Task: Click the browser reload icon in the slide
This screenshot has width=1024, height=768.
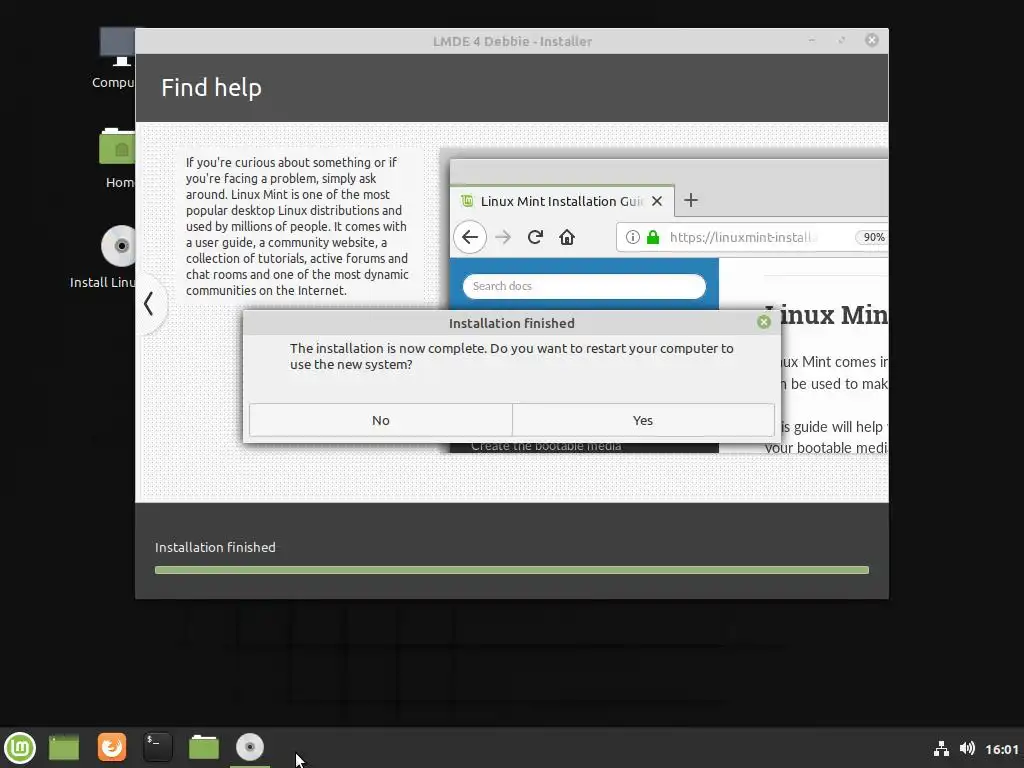Action: point(535,237)
